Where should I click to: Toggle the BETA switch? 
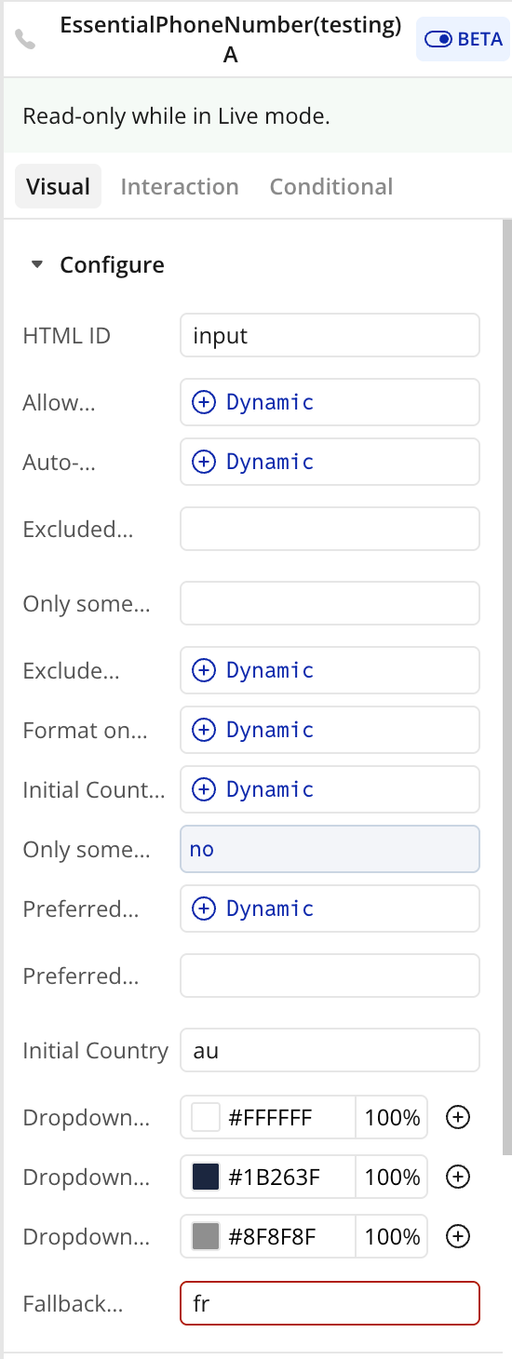(x=463, y=40)
